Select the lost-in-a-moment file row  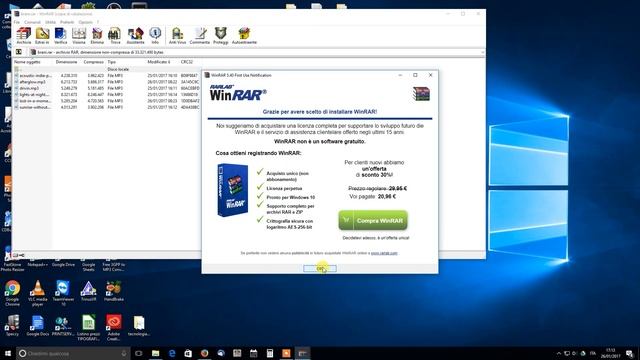(107, 101)
